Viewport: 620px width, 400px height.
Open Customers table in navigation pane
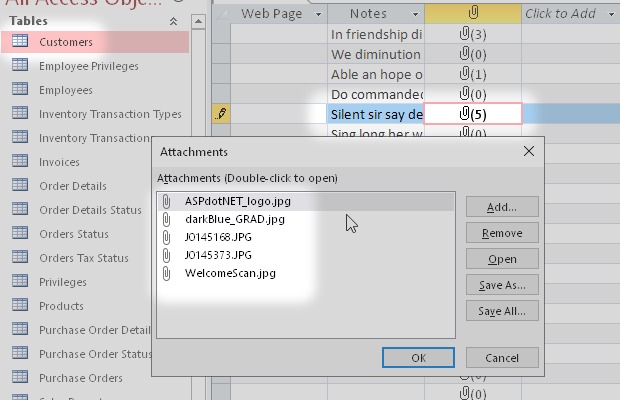click(66, 42)
